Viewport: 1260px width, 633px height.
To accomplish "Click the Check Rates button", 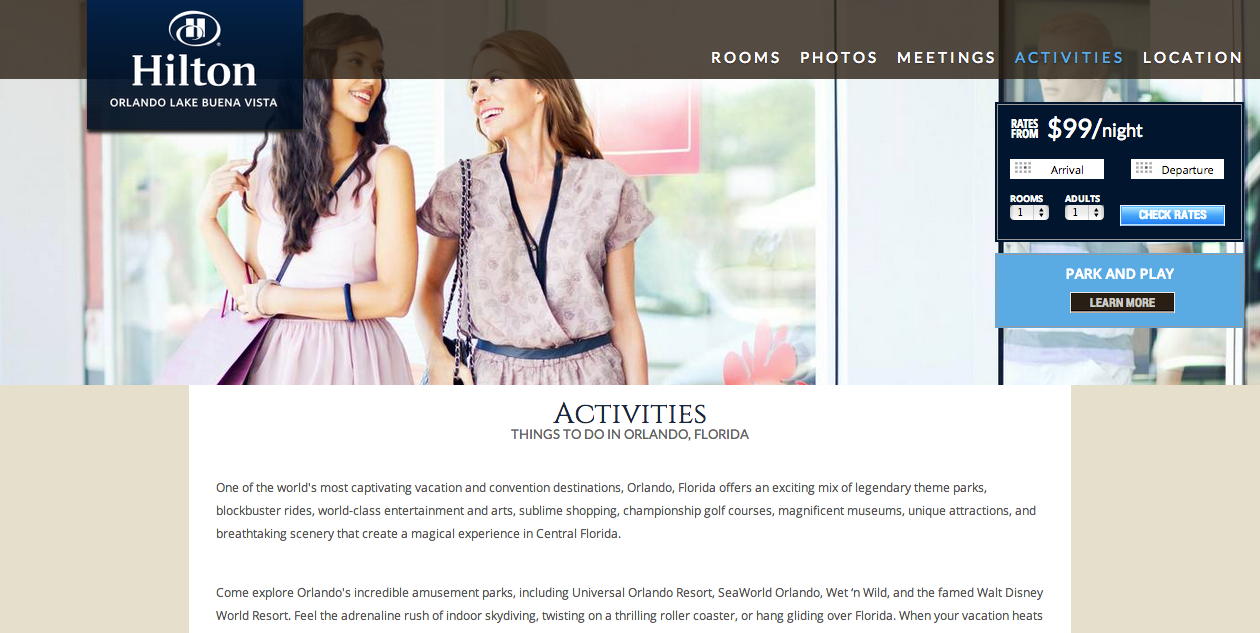I will (x=1172, y=215).
